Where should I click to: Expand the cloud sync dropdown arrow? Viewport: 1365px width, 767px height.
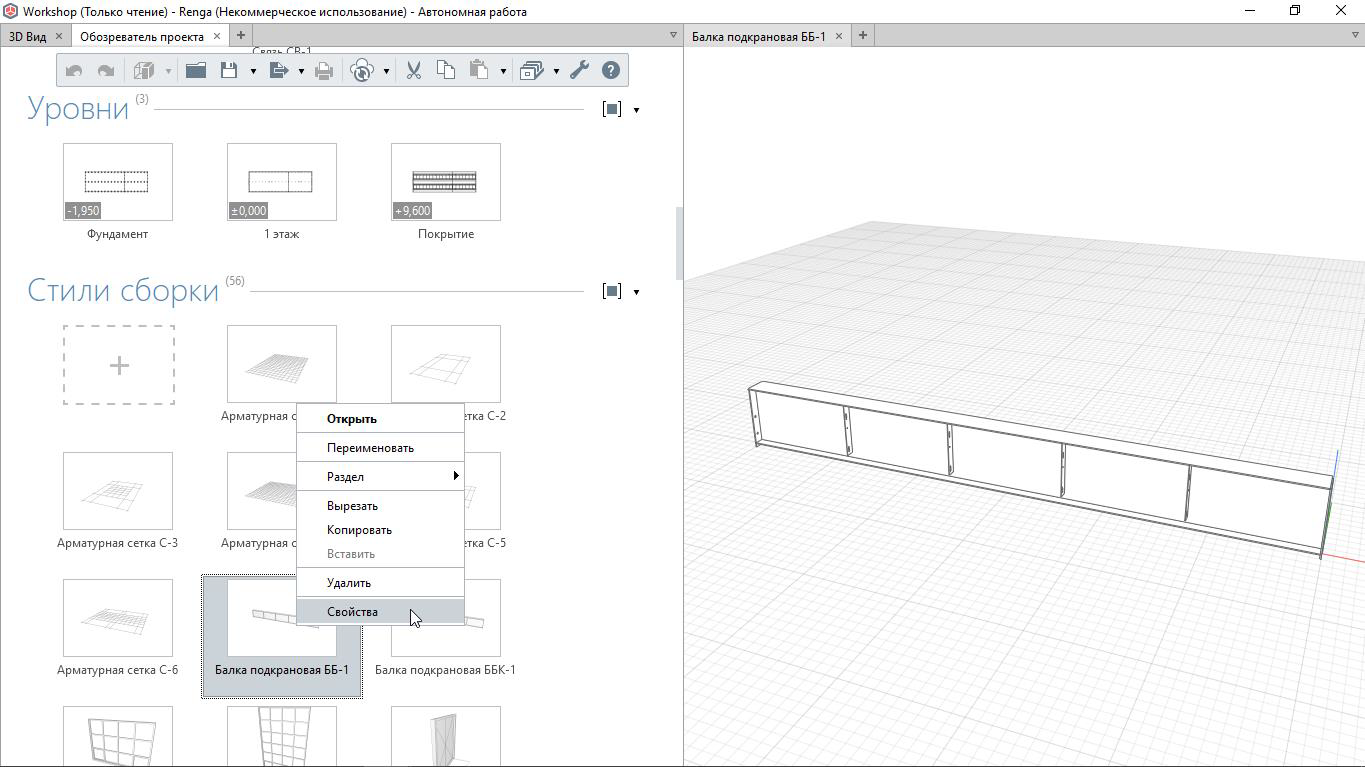pyautogui.click(x=386, y=71)
